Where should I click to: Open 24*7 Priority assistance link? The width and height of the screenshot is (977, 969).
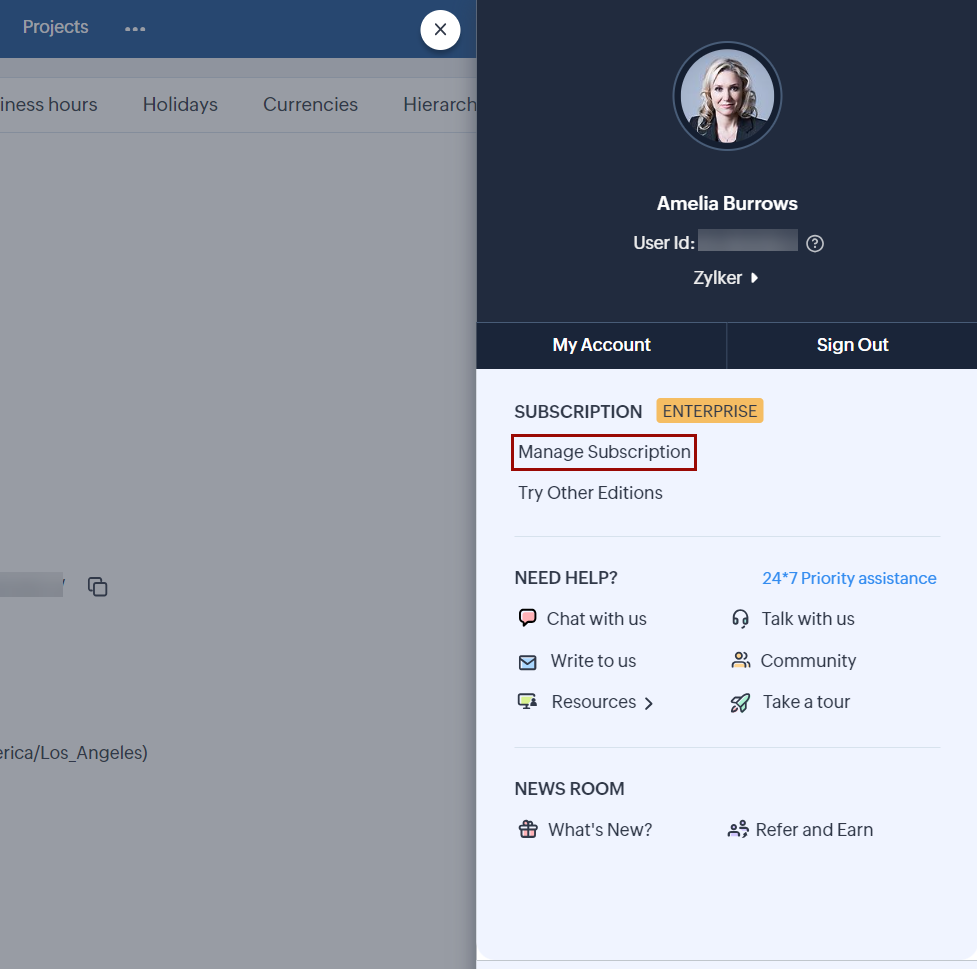(x=849, y=578)
